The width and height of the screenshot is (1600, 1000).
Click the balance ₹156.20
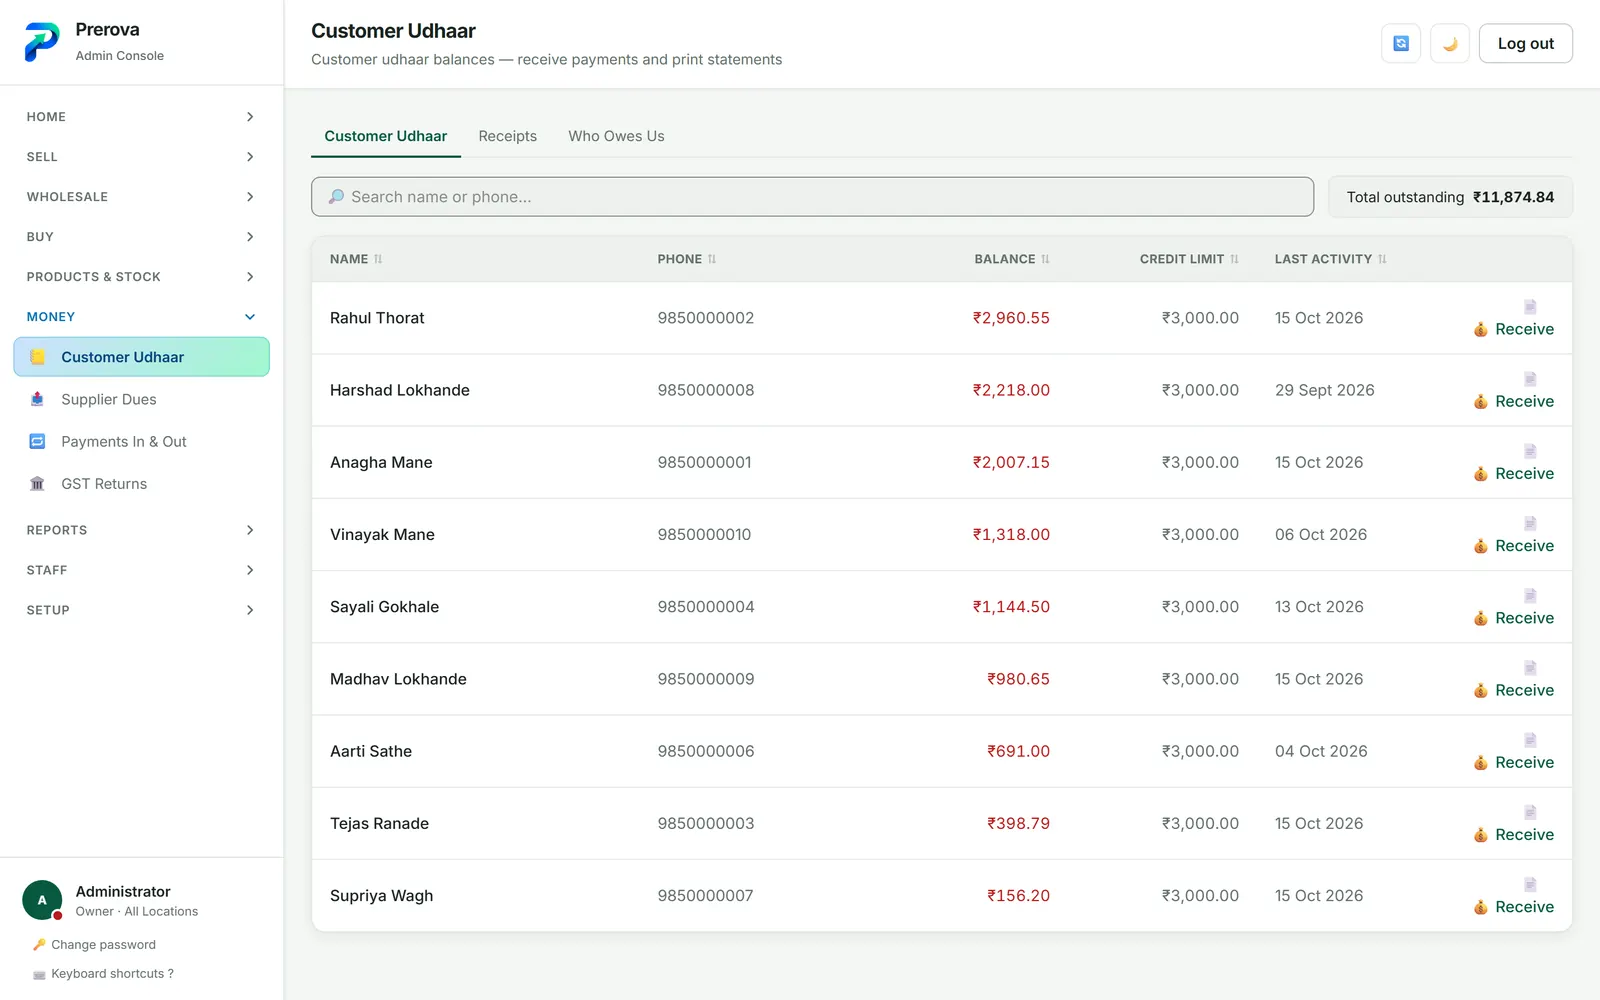pos(1018,896)
